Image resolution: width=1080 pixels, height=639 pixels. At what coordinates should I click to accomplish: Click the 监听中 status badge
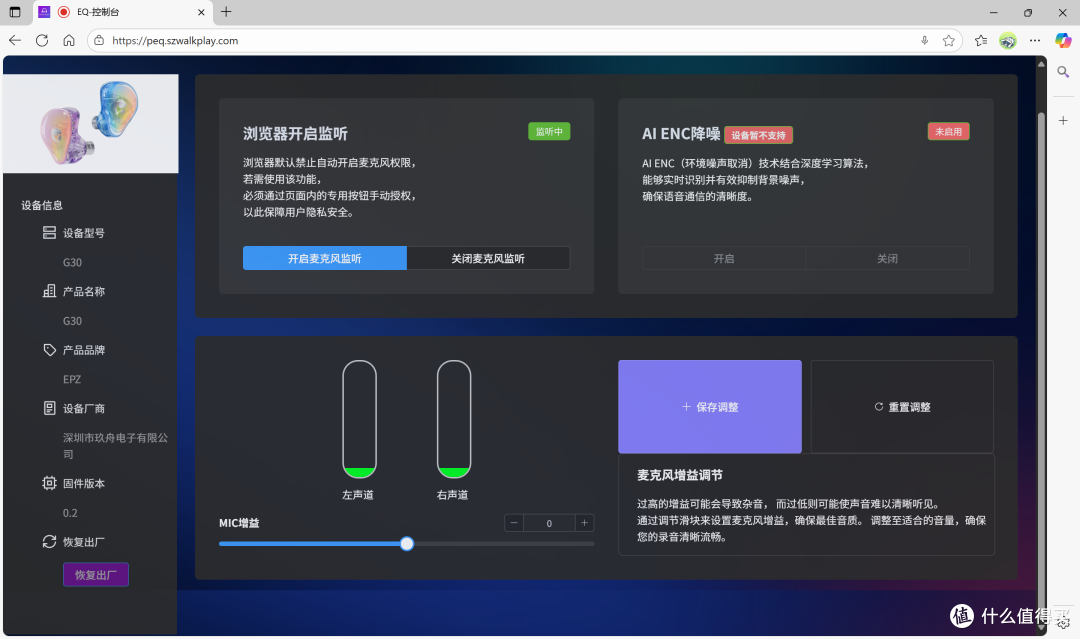[x=549, y=132]
